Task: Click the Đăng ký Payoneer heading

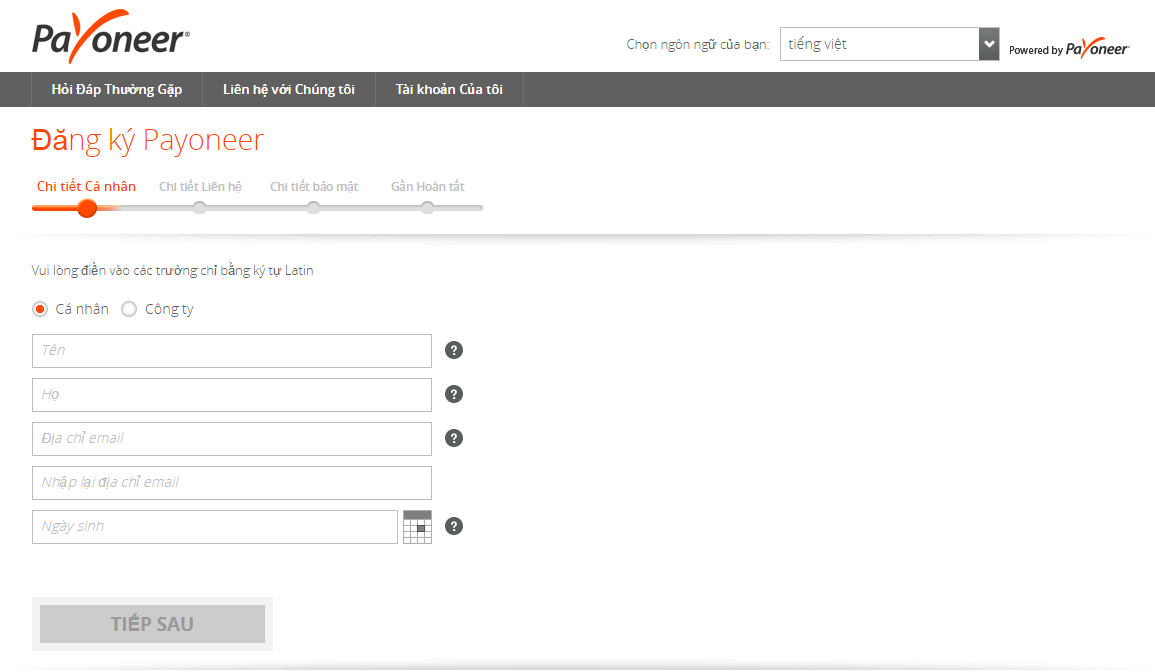Action: click(147, 141)
